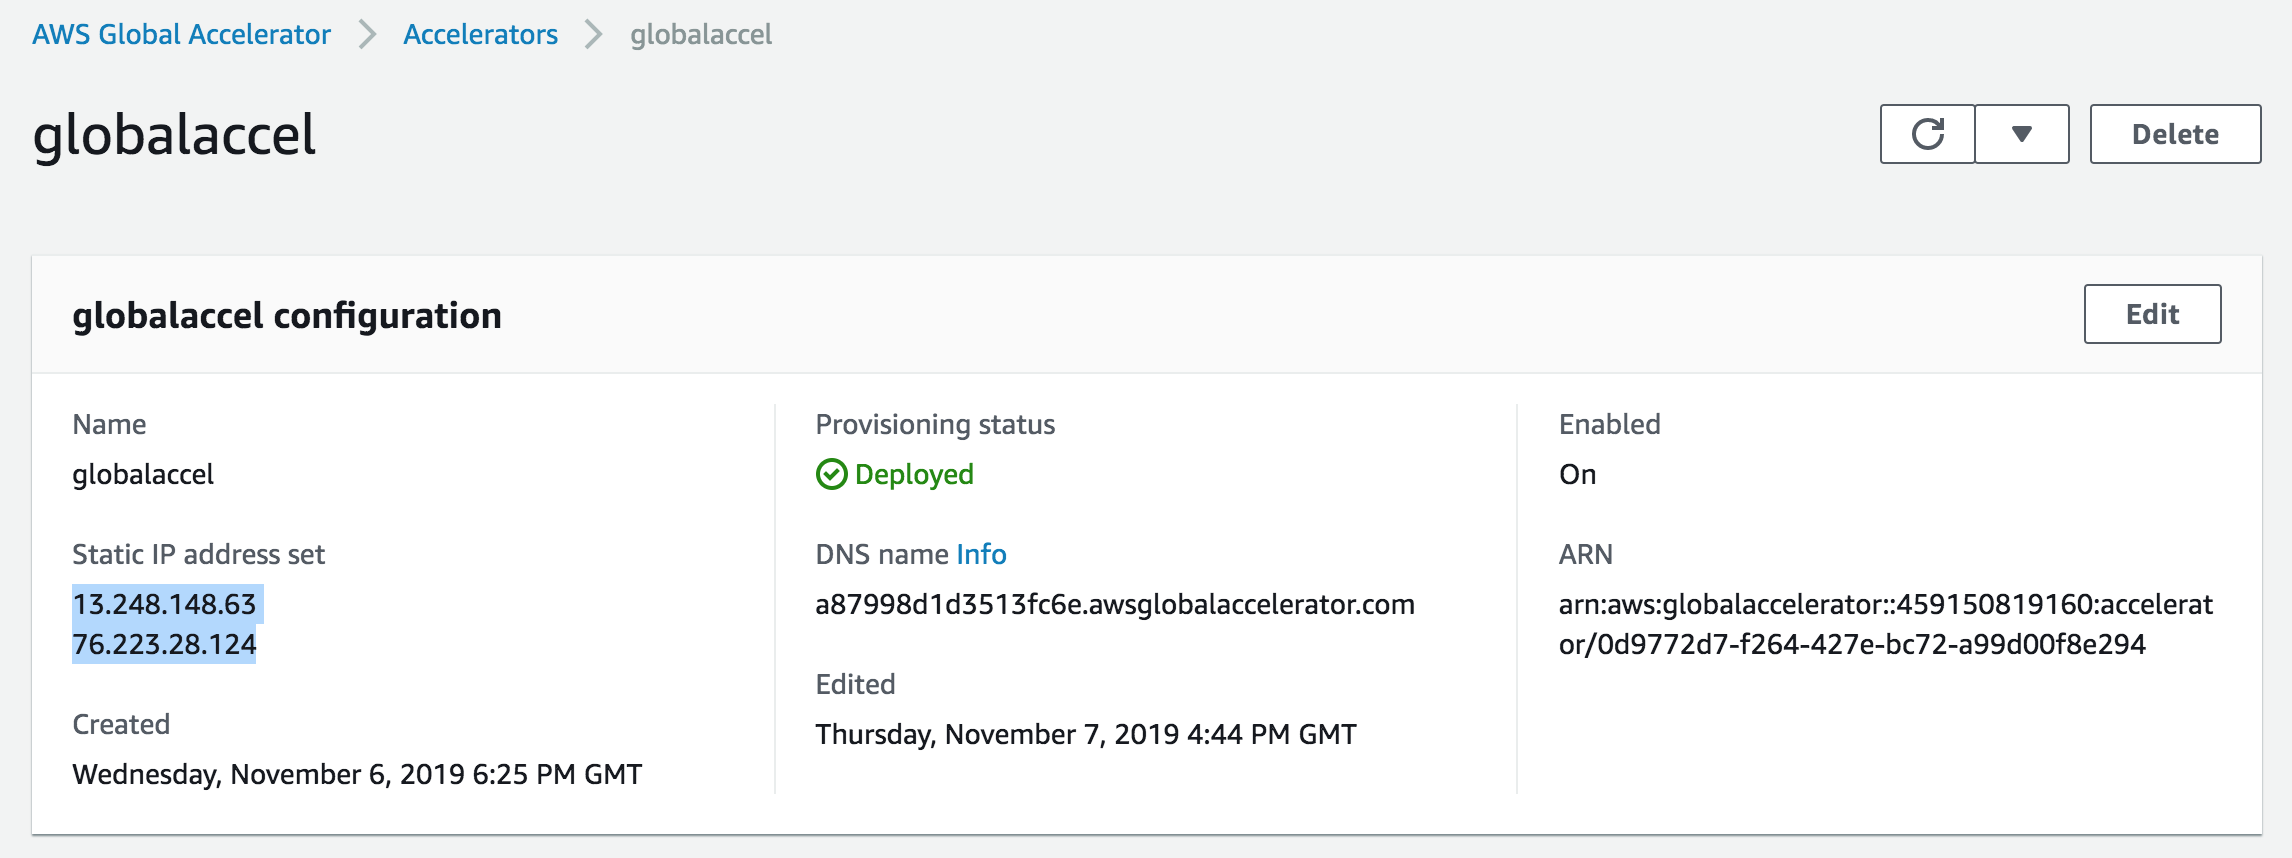The image size is (2292, 858).
Task: Click the Created date value
Action: (357, 774)
